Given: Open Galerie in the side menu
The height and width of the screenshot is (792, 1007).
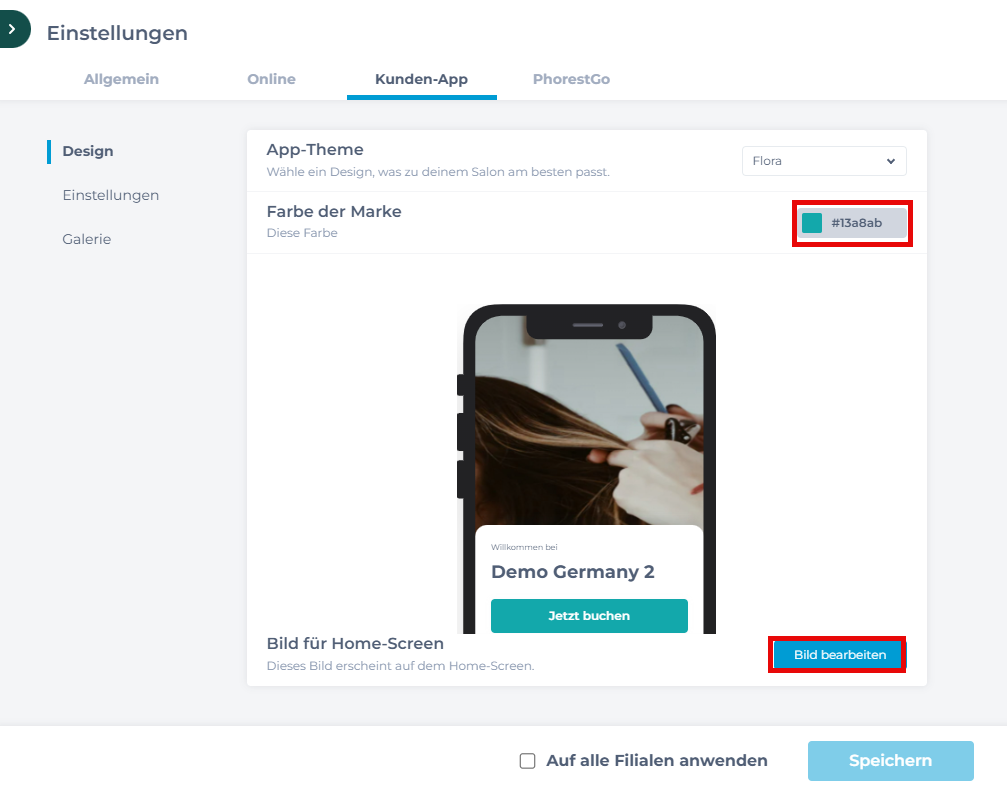Looking at the screenshot, I should point(87,239).
